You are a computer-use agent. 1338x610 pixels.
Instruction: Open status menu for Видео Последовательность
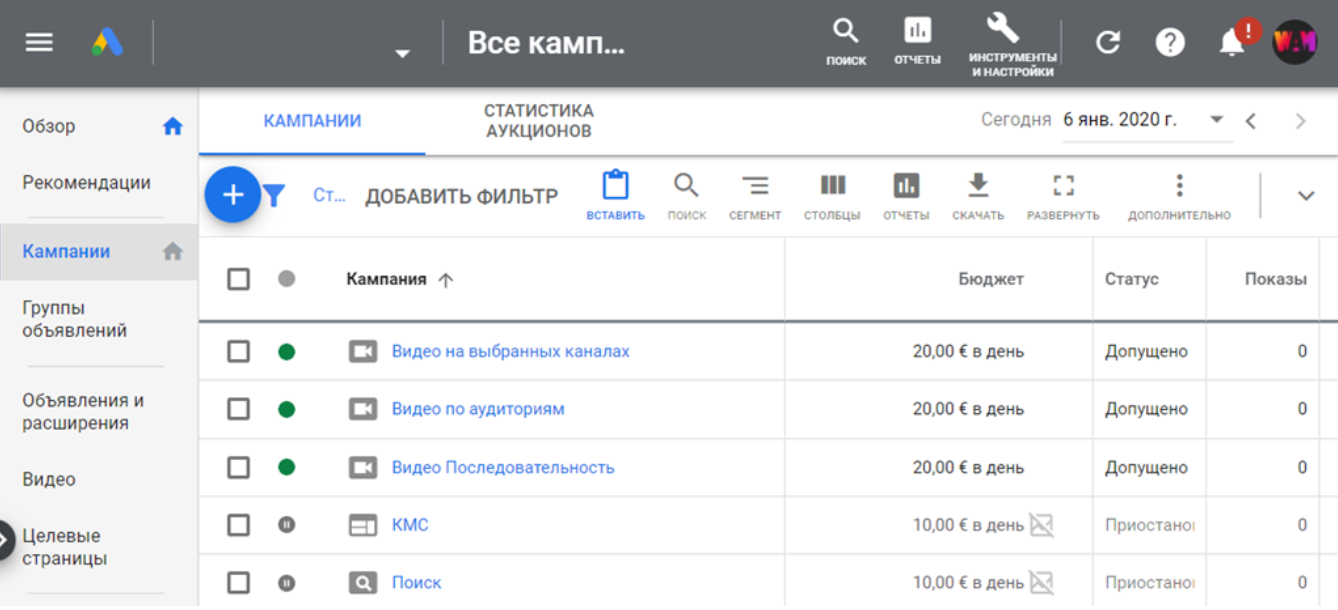pyautogui.click(x=286, y=467)
